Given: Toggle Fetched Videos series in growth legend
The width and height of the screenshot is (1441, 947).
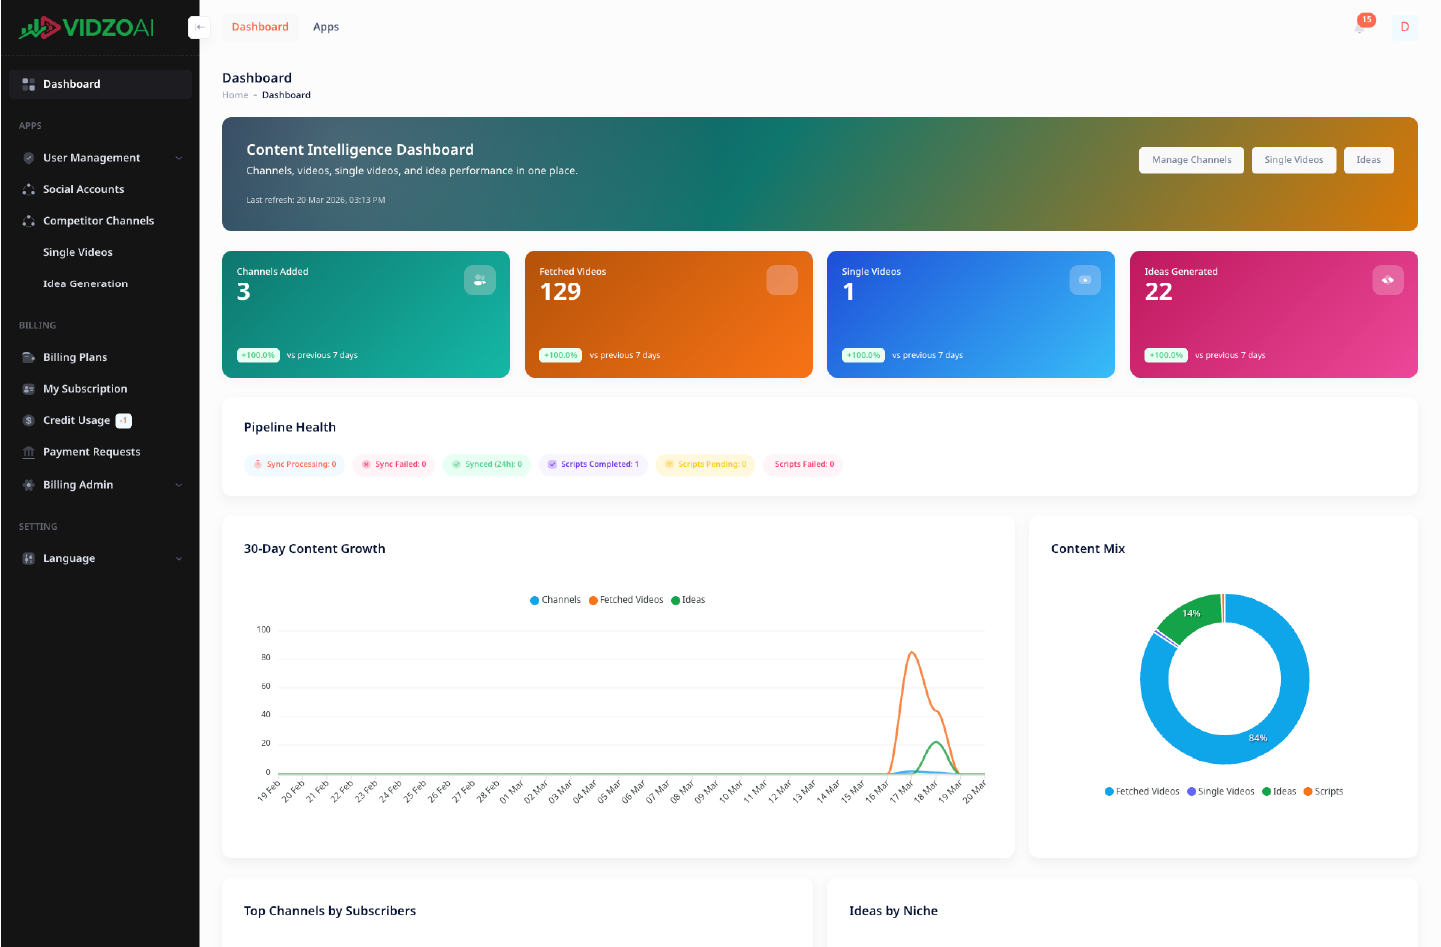Looking at the screenshot, I should click(626, 600).
